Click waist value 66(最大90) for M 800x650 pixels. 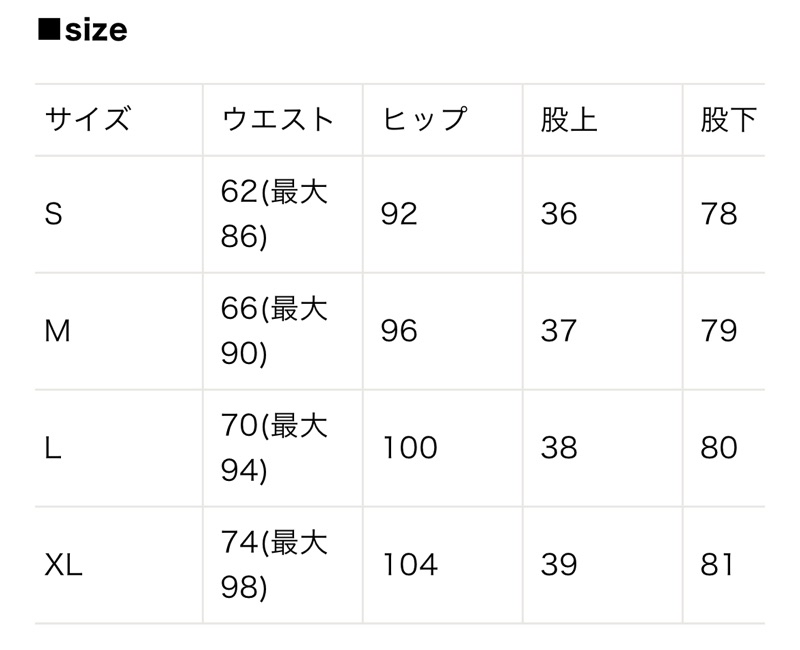[274, 331]
